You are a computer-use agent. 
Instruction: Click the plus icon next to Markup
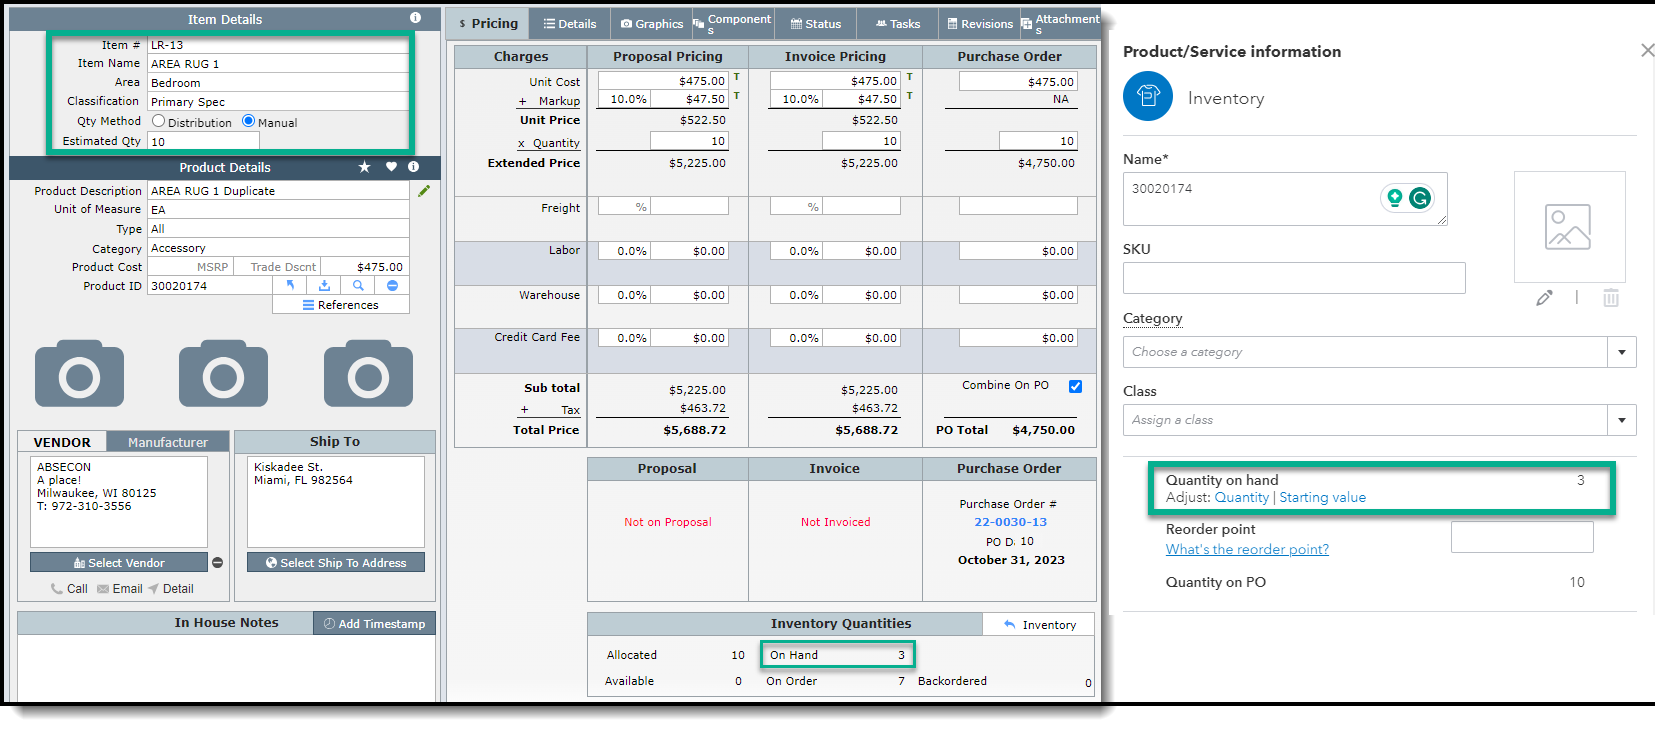tap(522, 101)
